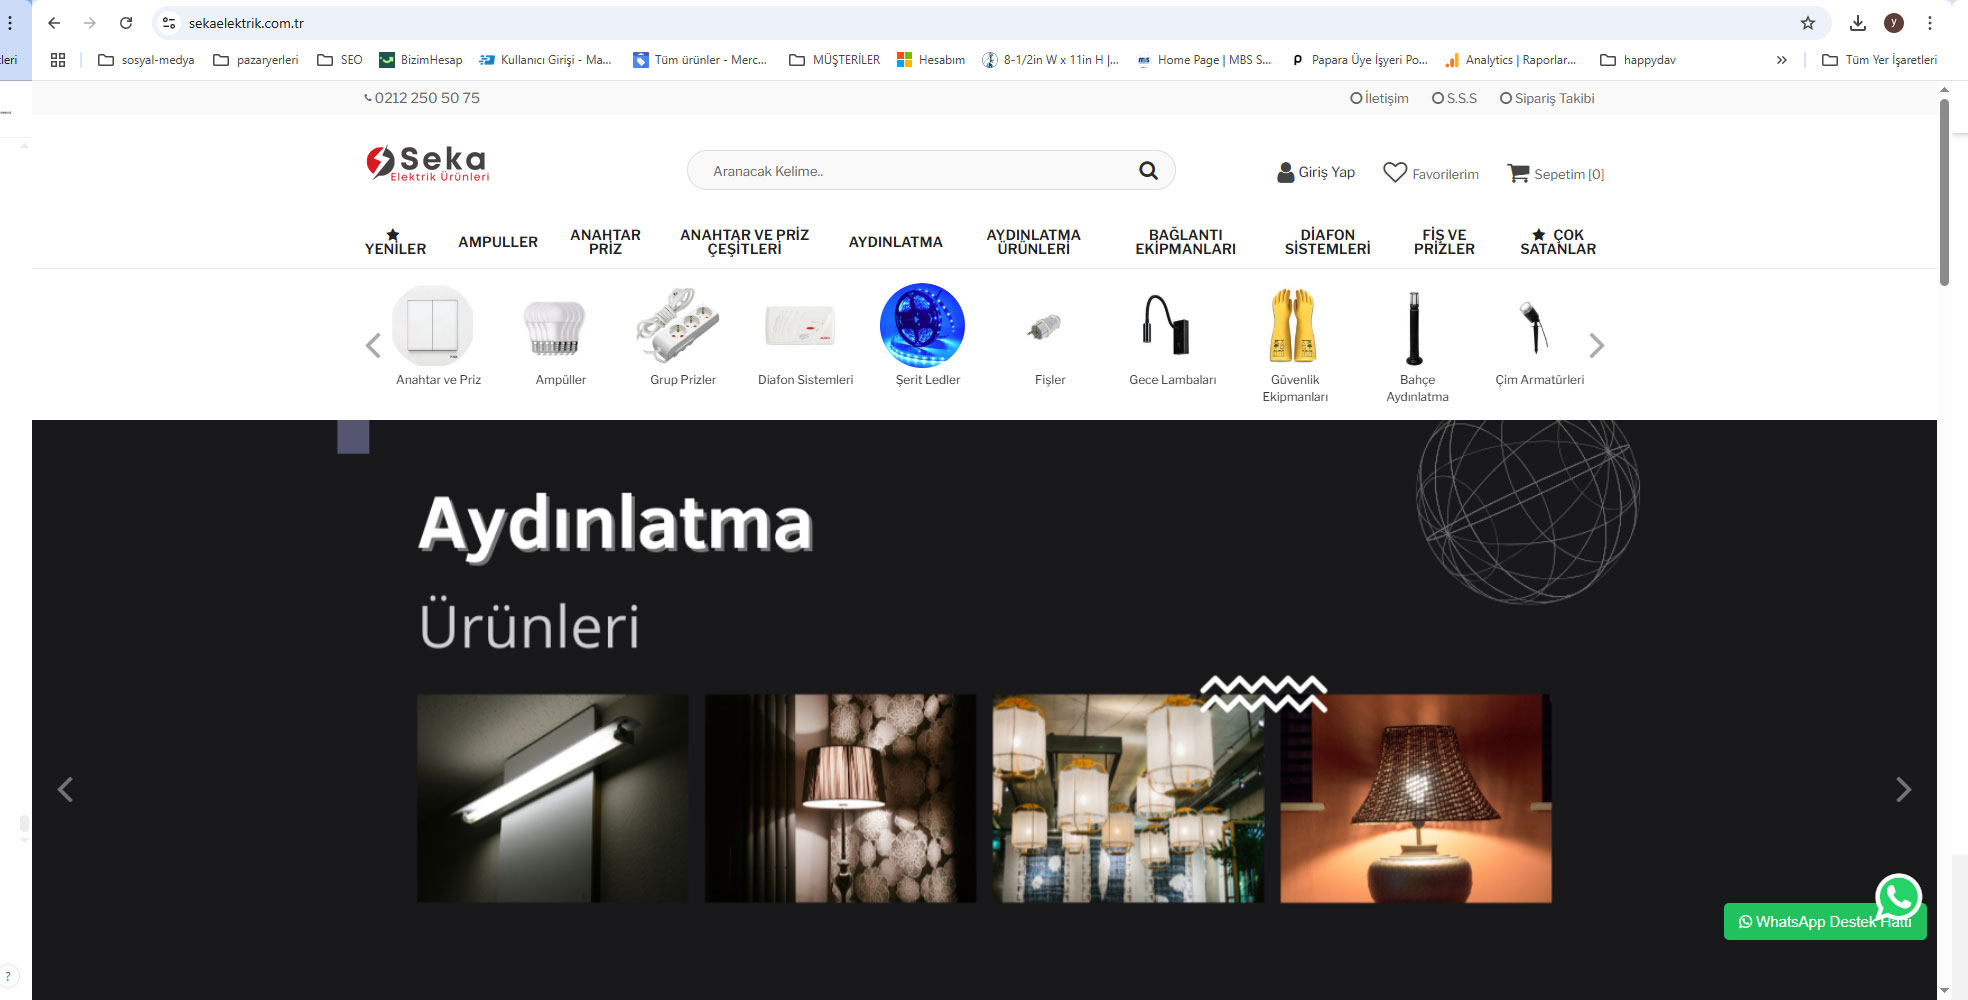Go to the Sipariş Takibi link

pos(1547,98)
